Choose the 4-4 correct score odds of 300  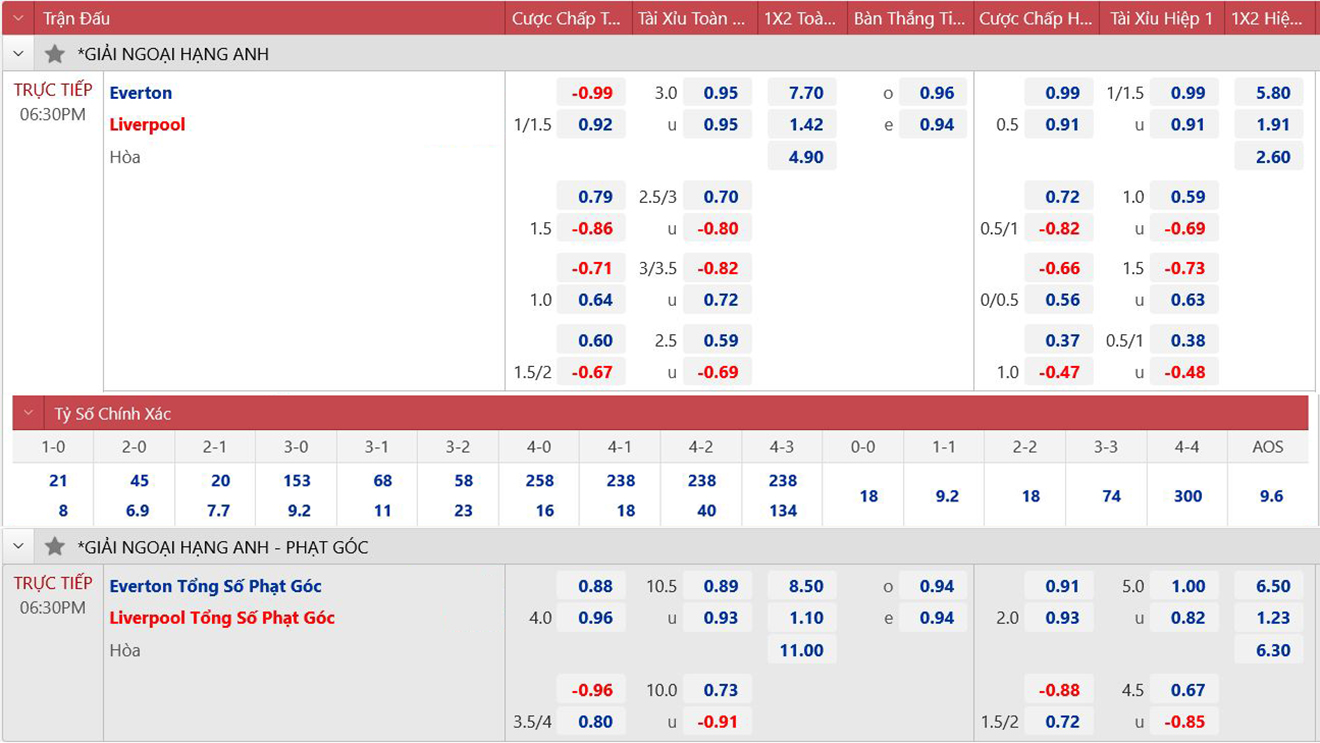pos(1187,496)
